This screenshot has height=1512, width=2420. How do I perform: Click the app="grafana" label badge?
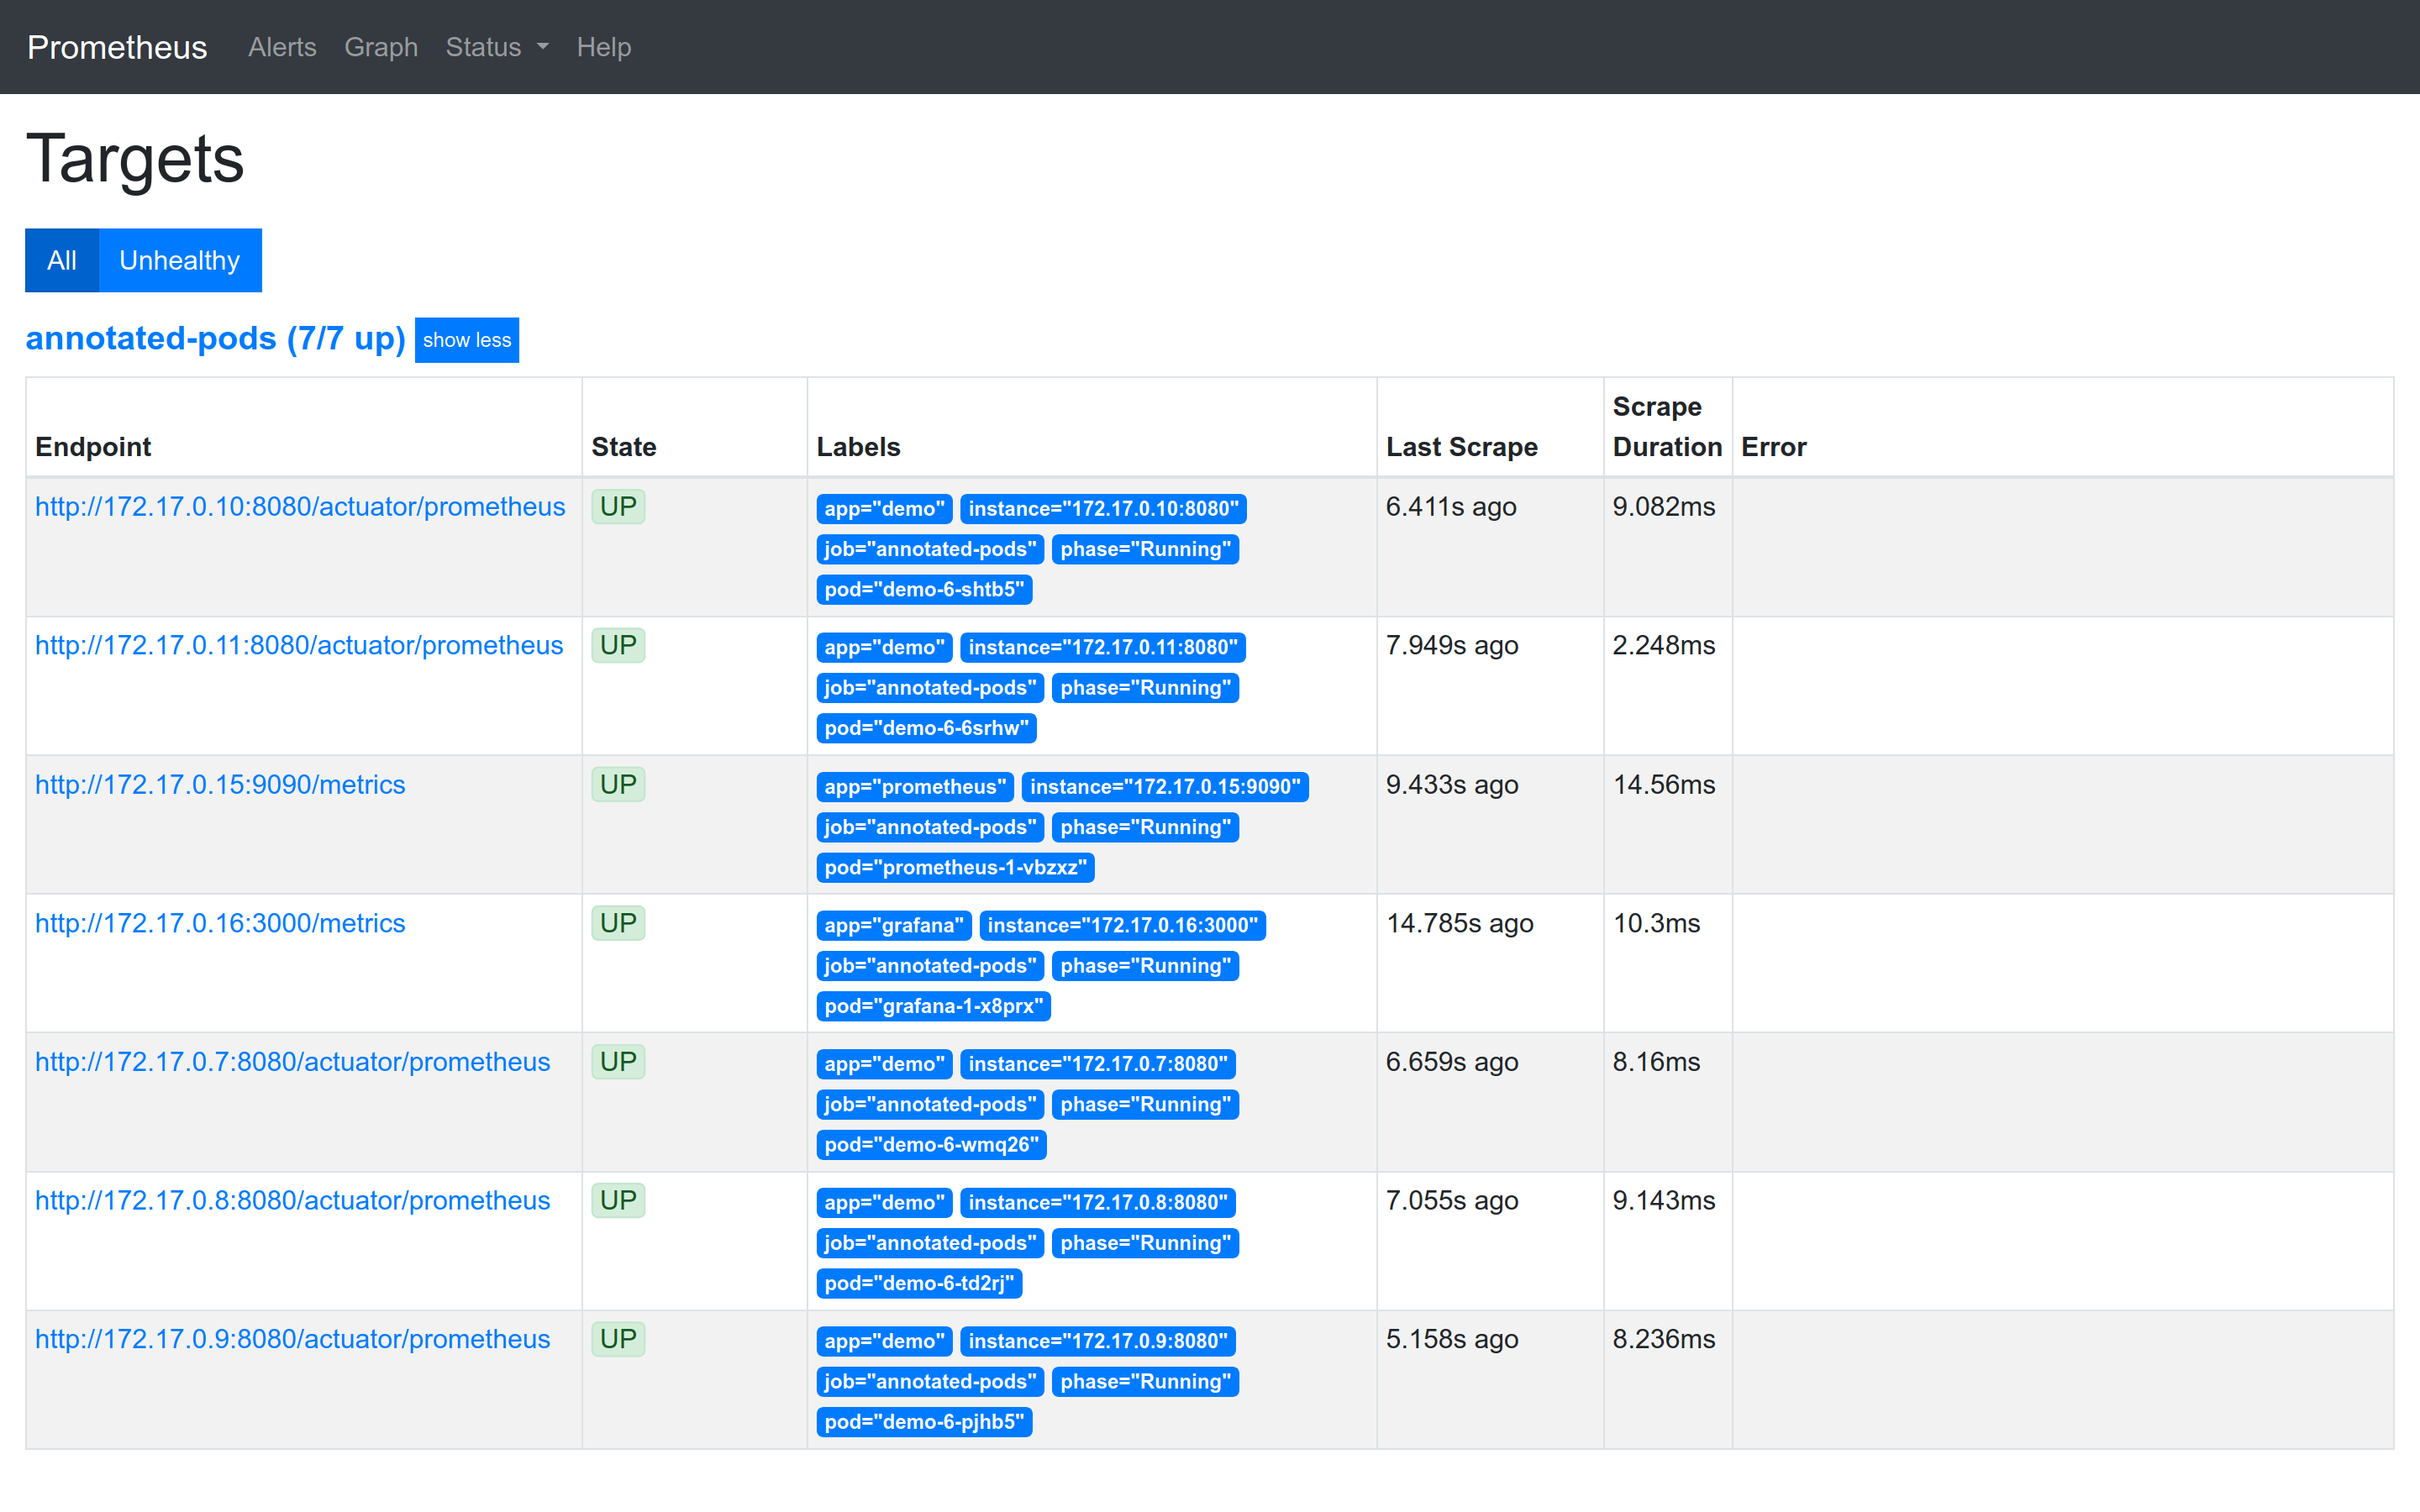893,926
